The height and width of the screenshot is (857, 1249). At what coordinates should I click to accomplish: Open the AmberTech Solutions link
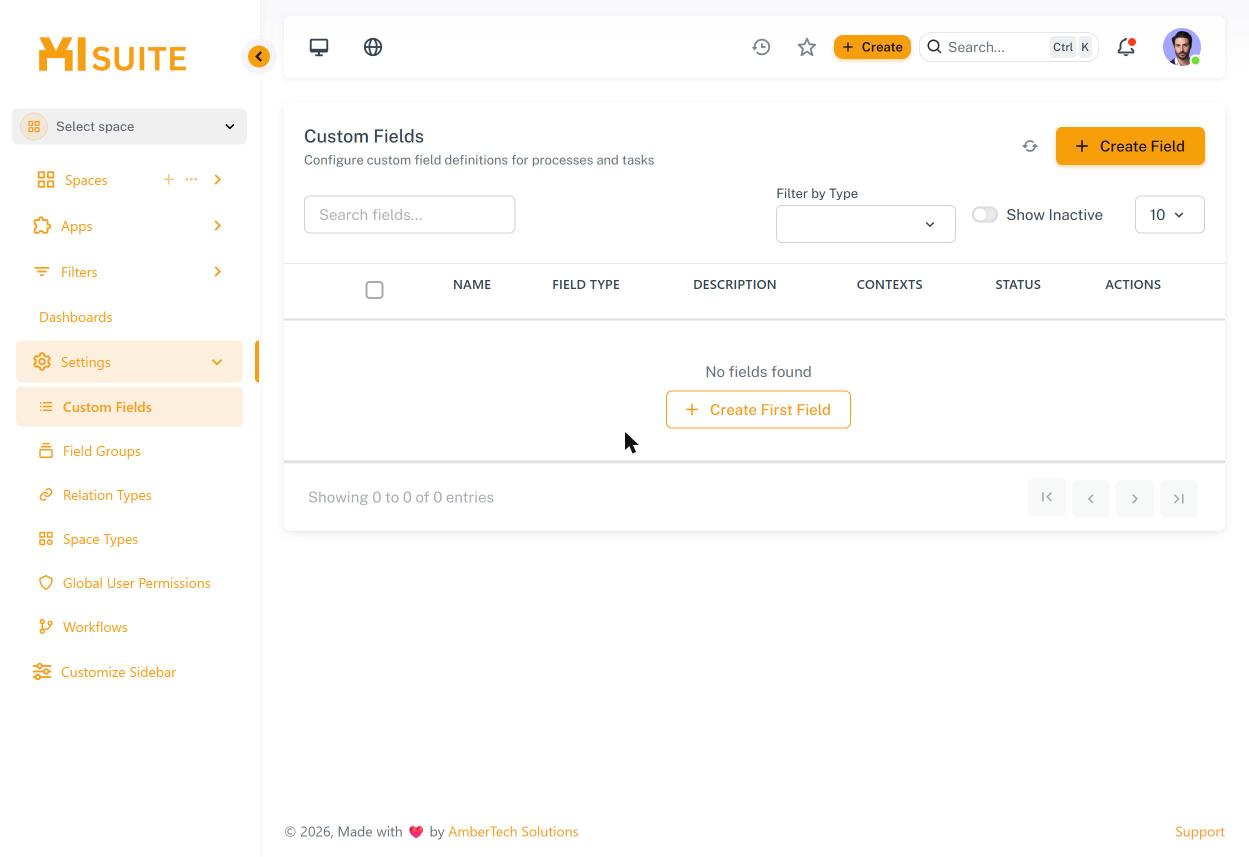513,832
